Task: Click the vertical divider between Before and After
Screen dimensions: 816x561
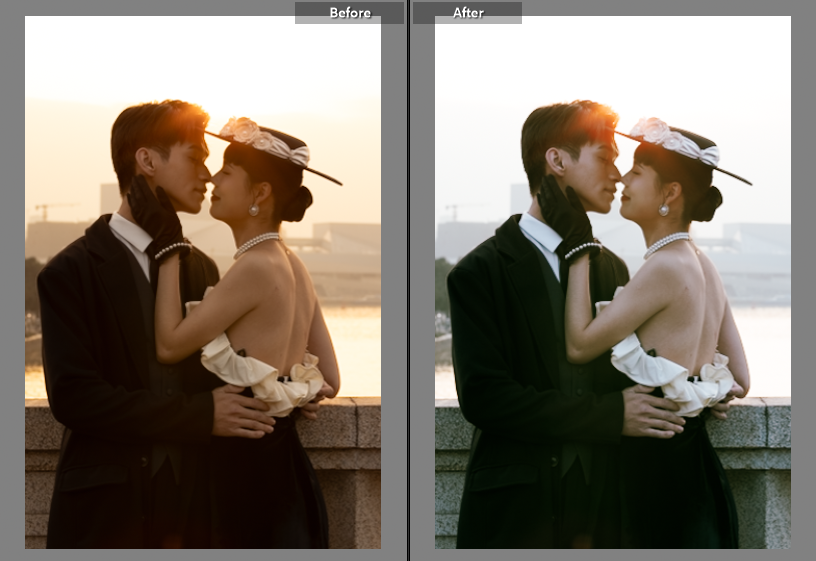Action: click(x=408, y=280)
